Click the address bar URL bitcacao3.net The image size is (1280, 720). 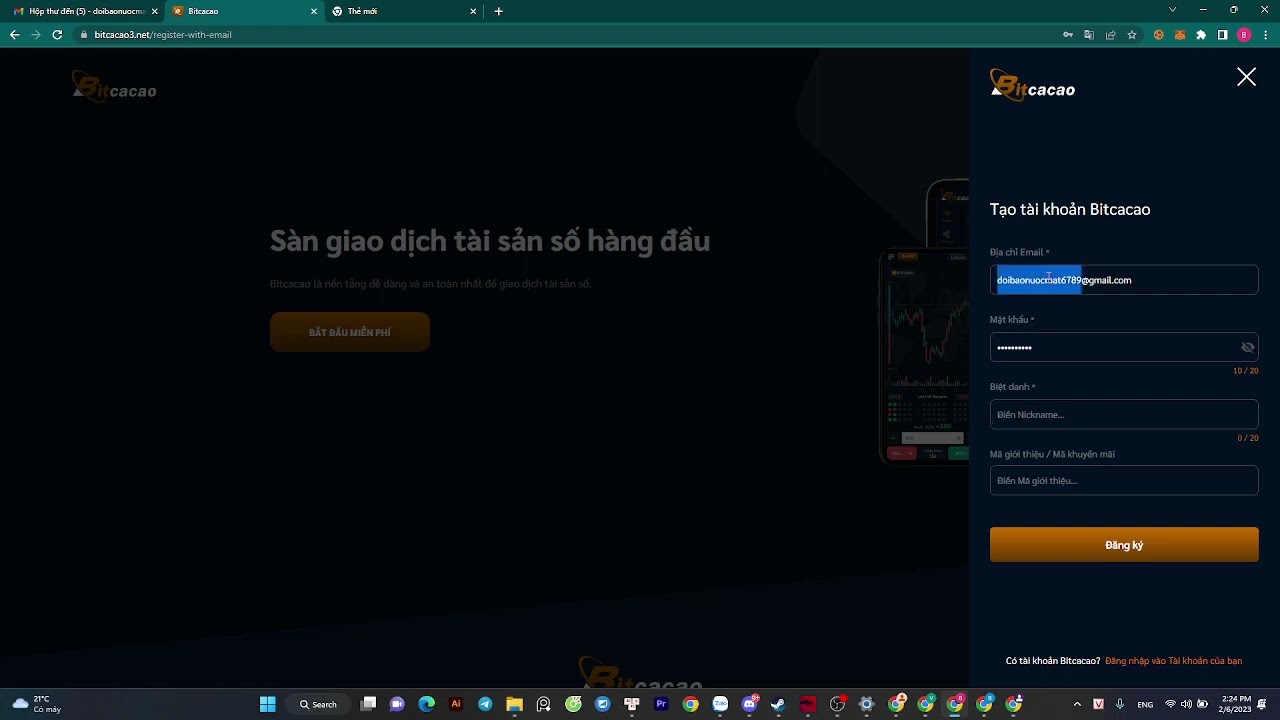(x=163, y=34)
